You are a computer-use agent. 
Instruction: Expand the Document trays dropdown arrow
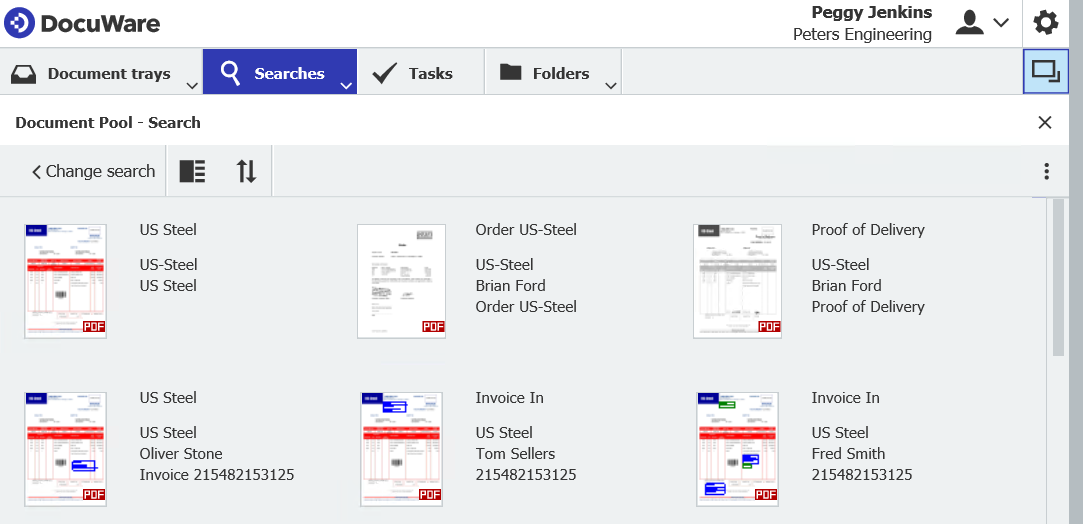click(192, 86)
